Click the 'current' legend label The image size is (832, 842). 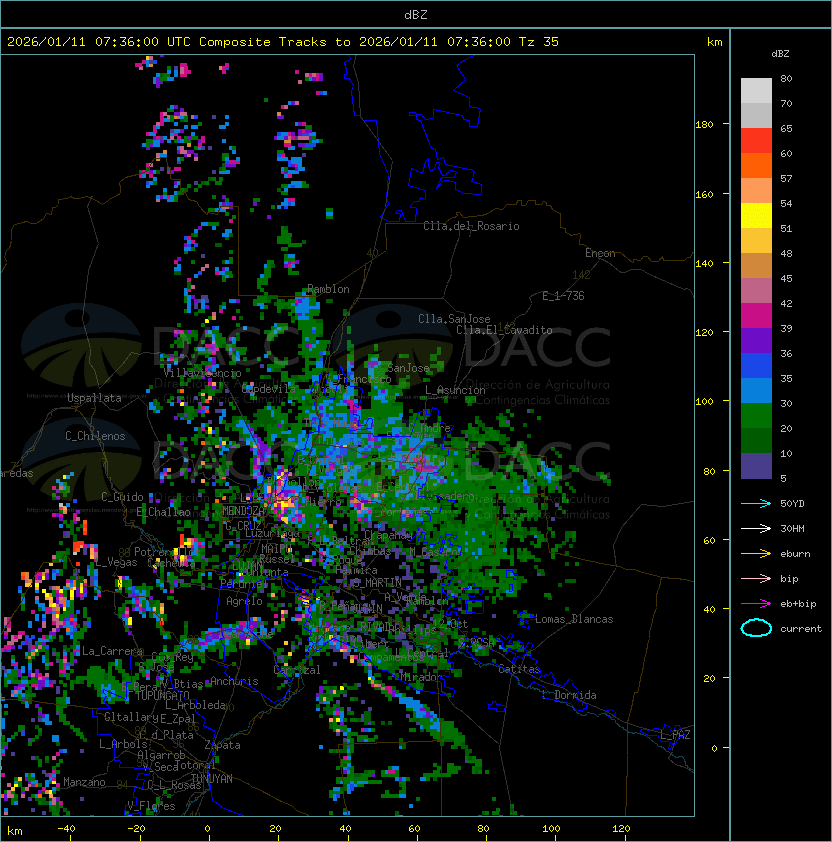[801, 629]
